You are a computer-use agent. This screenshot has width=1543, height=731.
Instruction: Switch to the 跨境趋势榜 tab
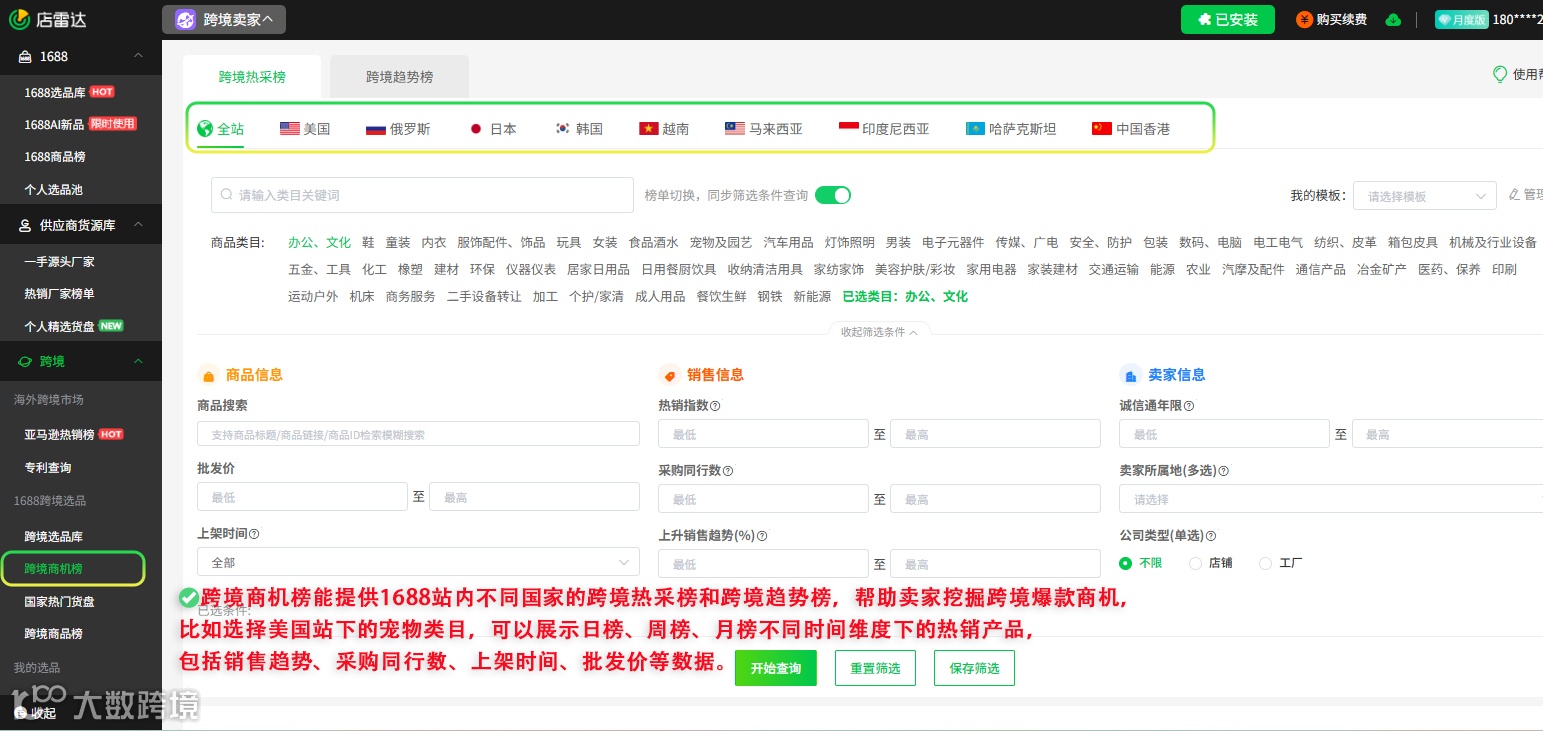(x=399, y=77)
